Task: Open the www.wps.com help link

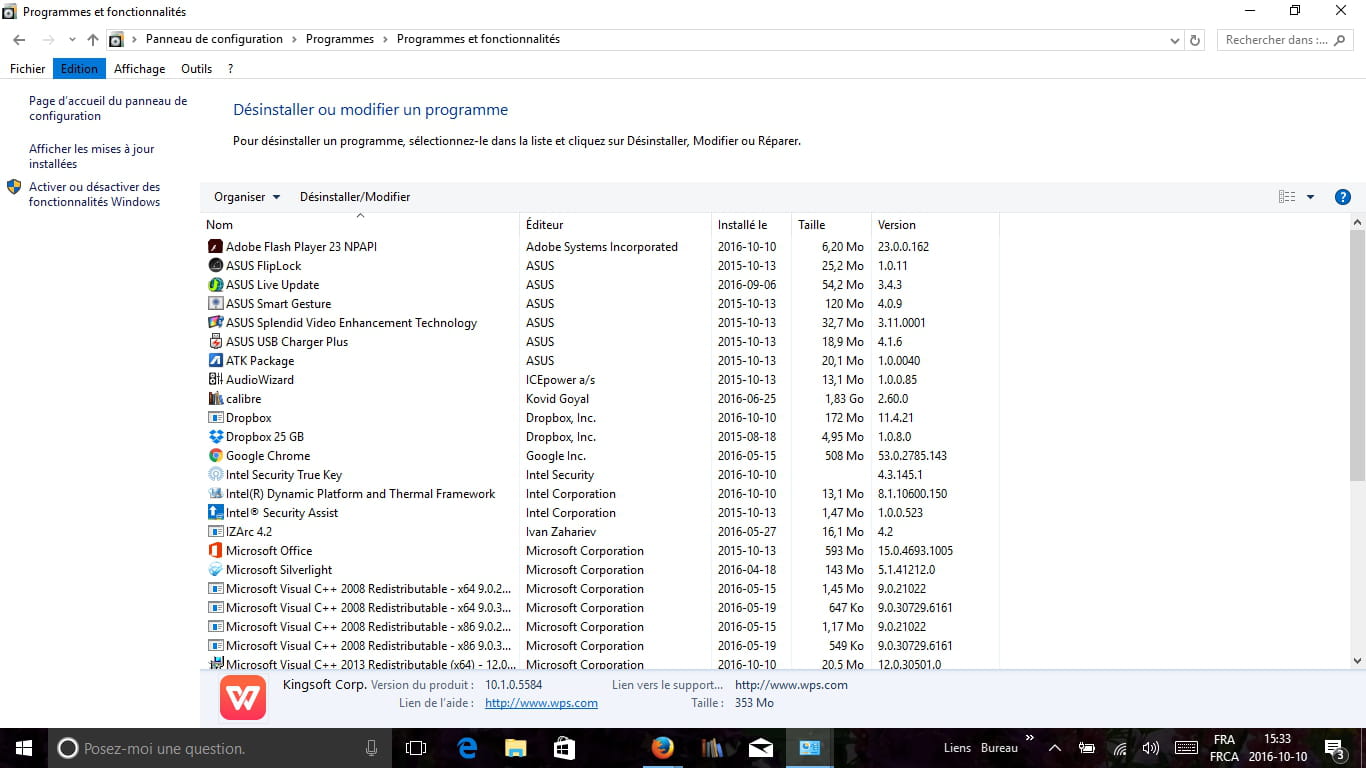Action: [541, 703]
